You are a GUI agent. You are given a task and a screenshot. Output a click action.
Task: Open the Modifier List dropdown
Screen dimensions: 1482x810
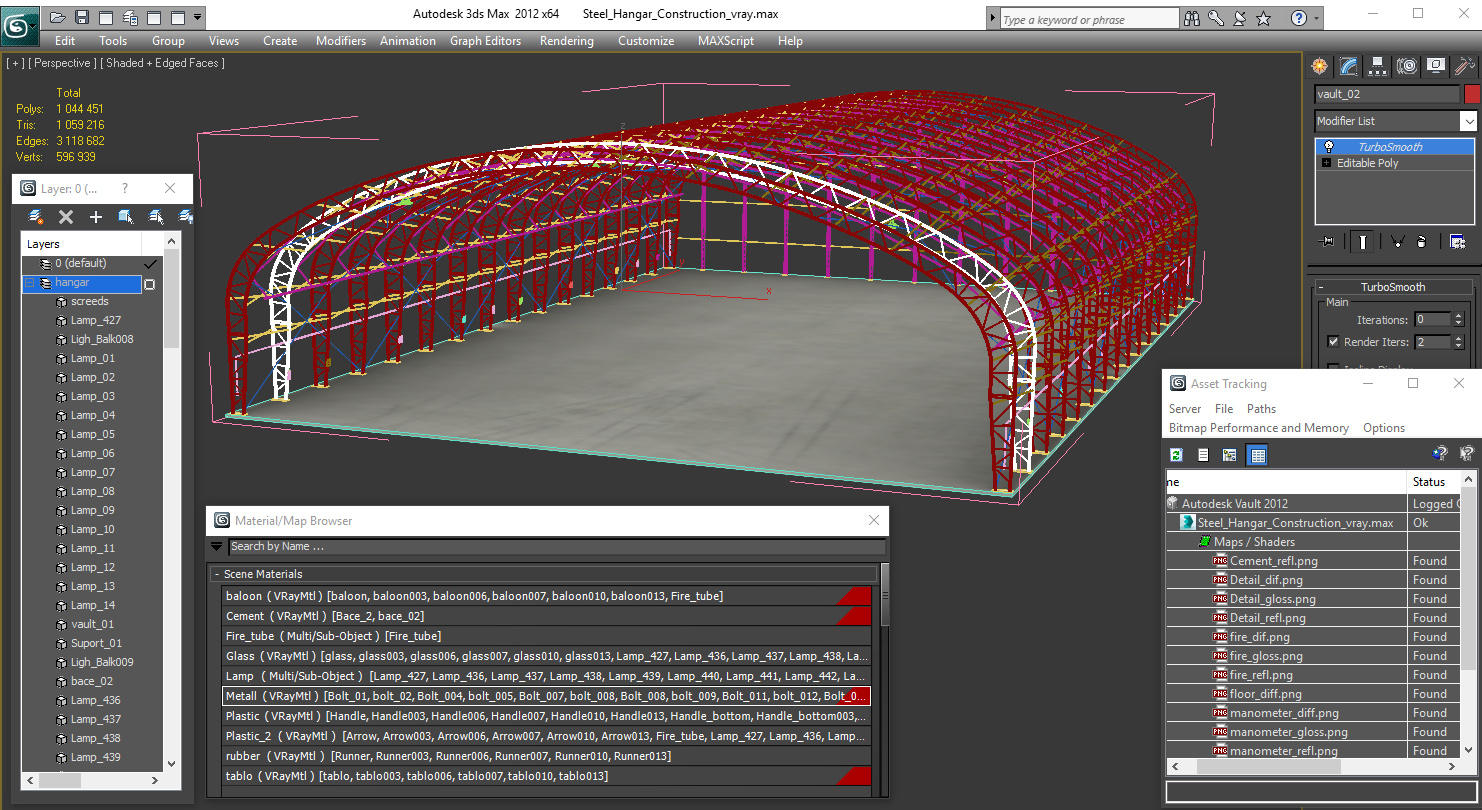[1468, 121]
